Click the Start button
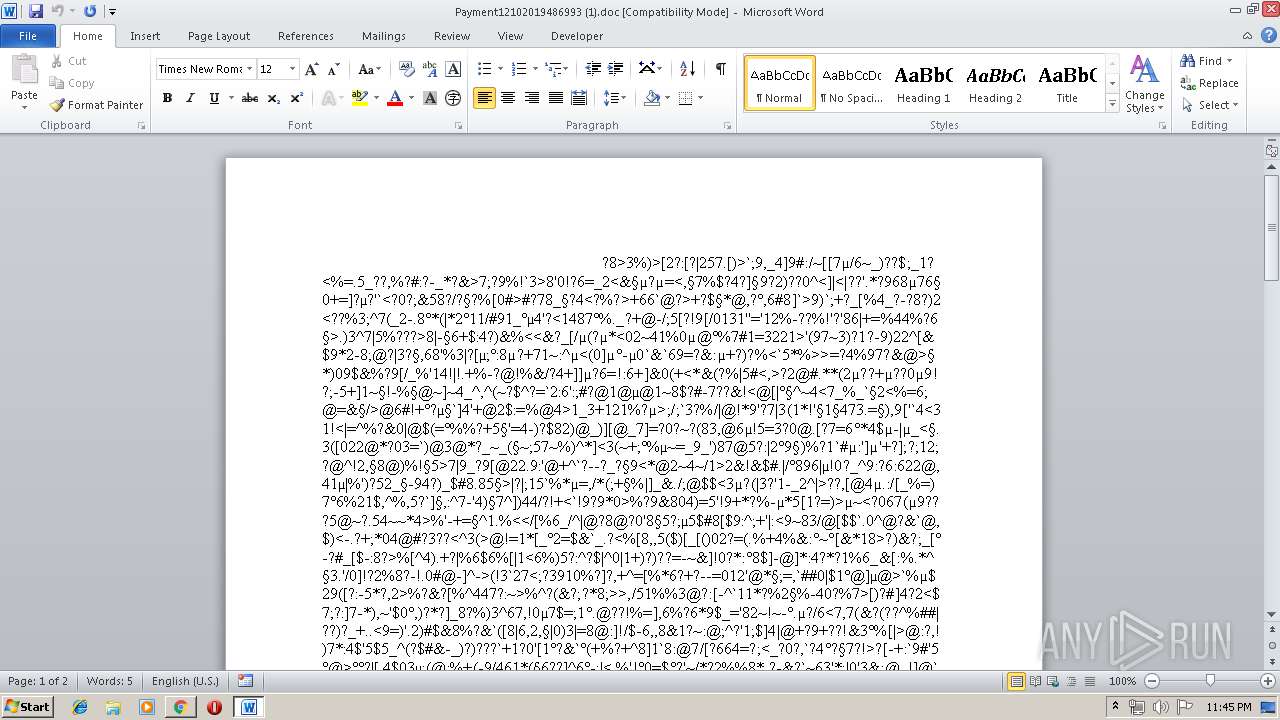This screenshot has height=720, width=1280. pos(27,707)
